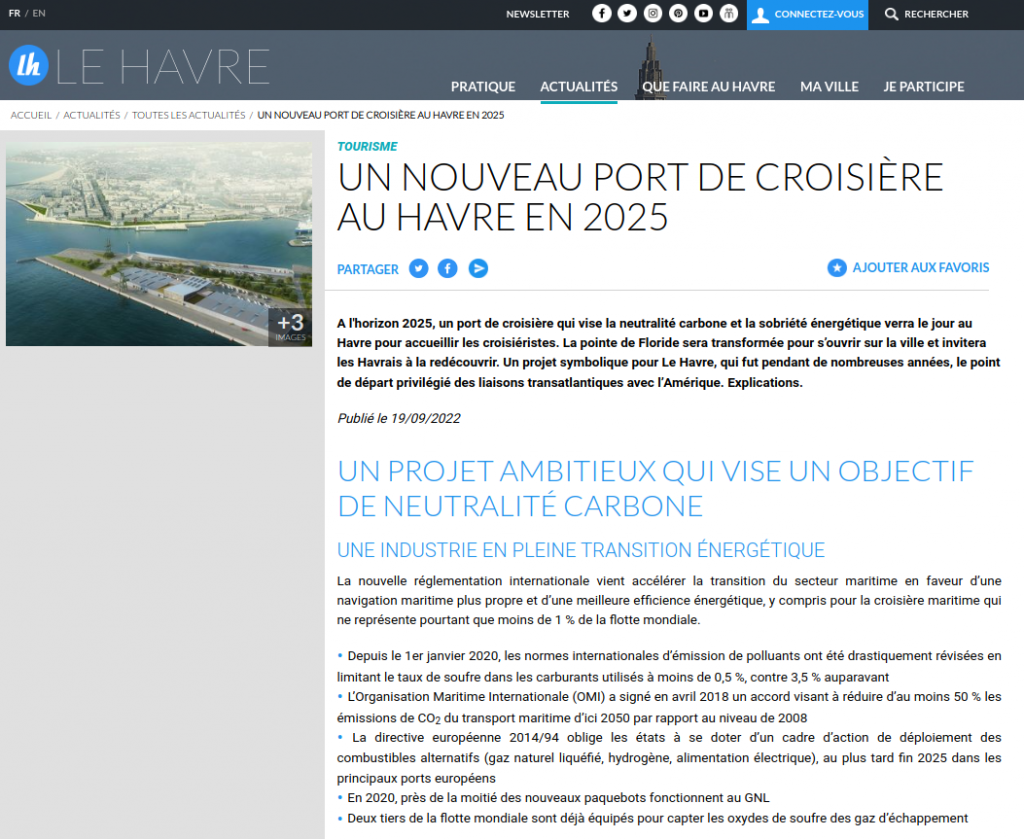
Task: Open the Pinterest icon in the header
Action: point(678,14)
